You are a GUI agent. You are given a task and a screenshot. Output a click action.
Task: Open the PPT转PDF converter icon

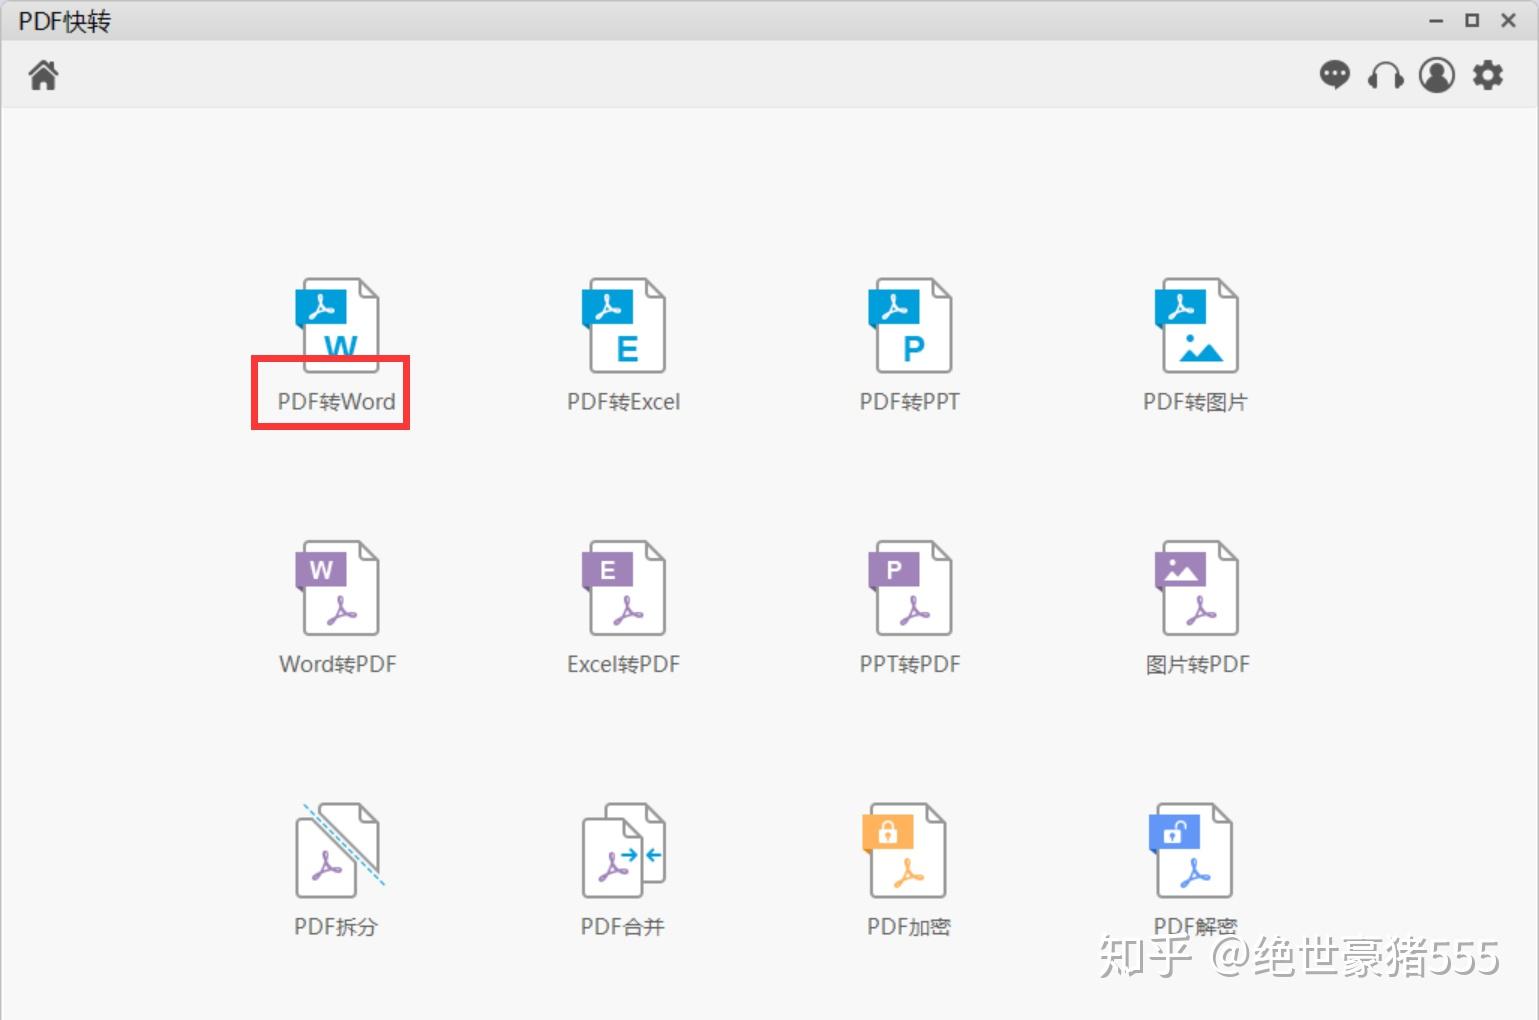pos(909,588)
